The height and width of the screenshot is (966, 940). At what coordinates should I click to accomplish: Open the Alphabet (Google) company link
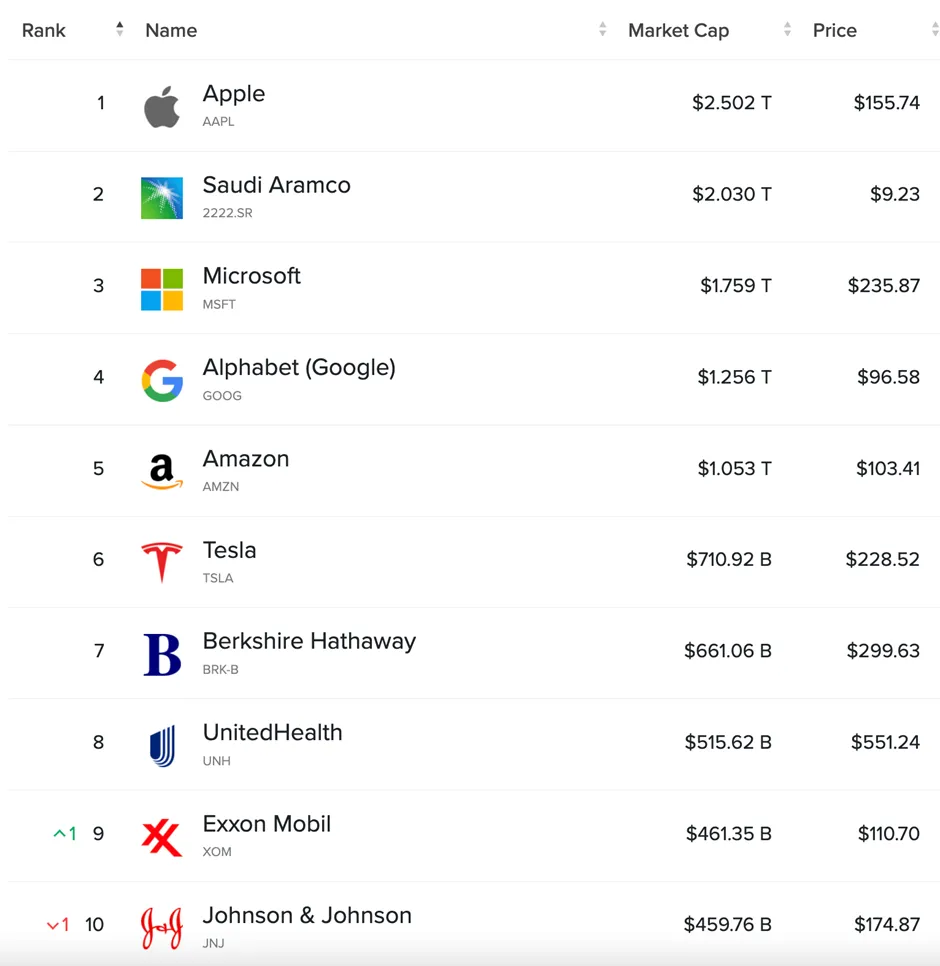pyautogui.click(x=299, y=368)
